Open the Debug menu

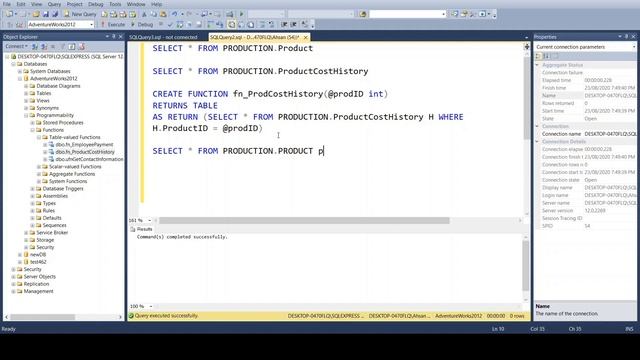[96, 4]
